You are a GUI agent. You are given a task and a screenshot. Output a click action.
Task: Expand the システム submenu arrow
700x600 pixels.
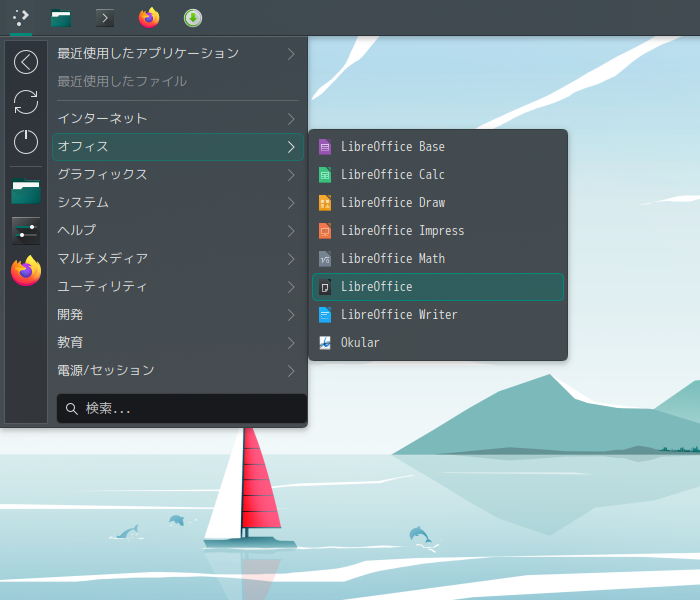tap(291, 203)
